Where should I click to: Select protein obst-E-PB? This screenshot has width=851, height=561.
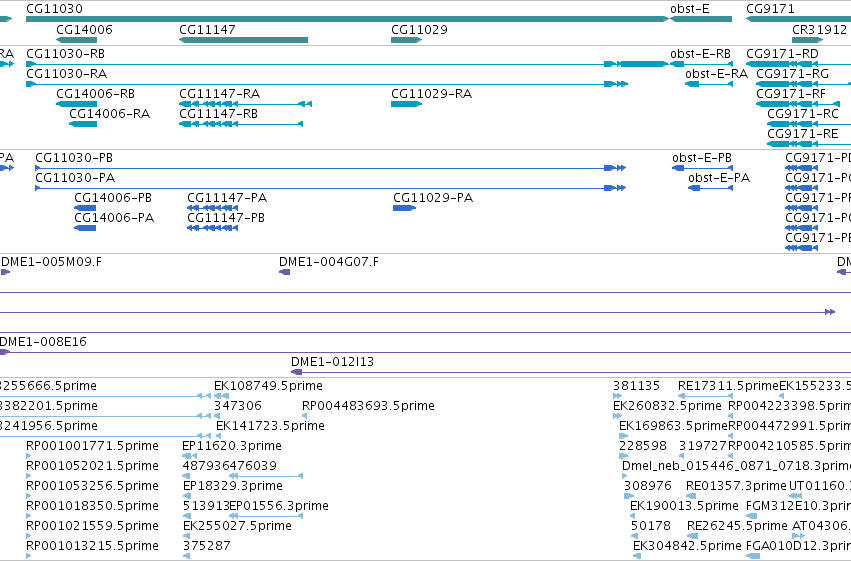(702, 168)
